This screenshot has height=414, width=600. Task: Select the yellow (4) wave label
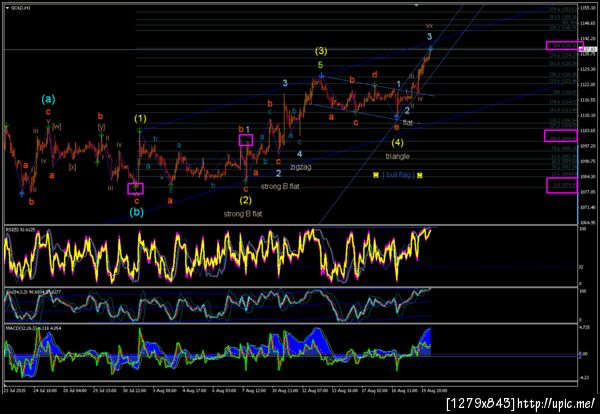point(398,143)
